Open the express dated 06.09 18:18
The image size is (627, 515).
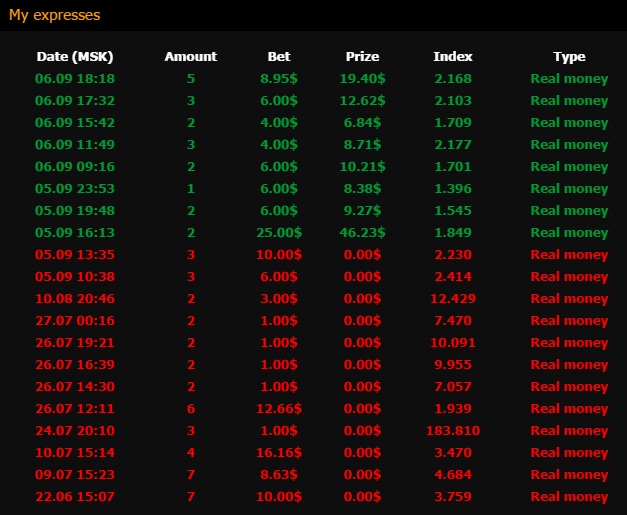click(x=75, y=79)
